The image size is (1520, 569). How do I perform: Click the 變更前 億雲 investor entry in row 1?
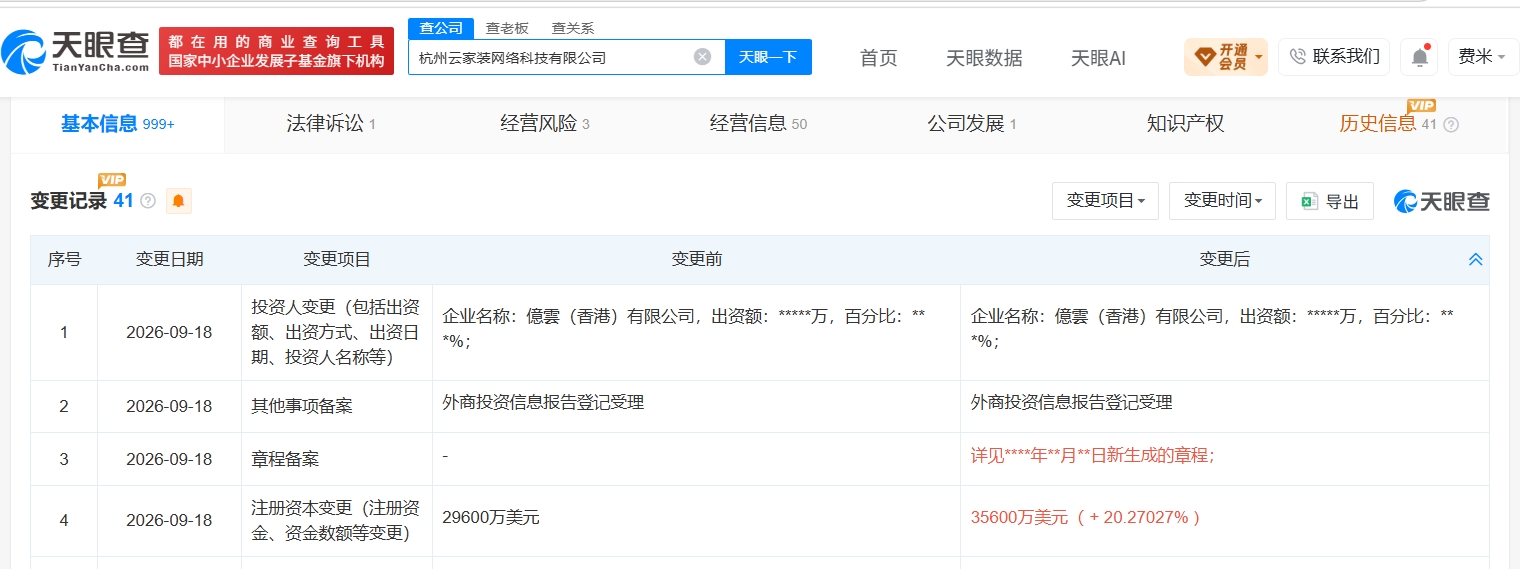(x=683, y=329)
